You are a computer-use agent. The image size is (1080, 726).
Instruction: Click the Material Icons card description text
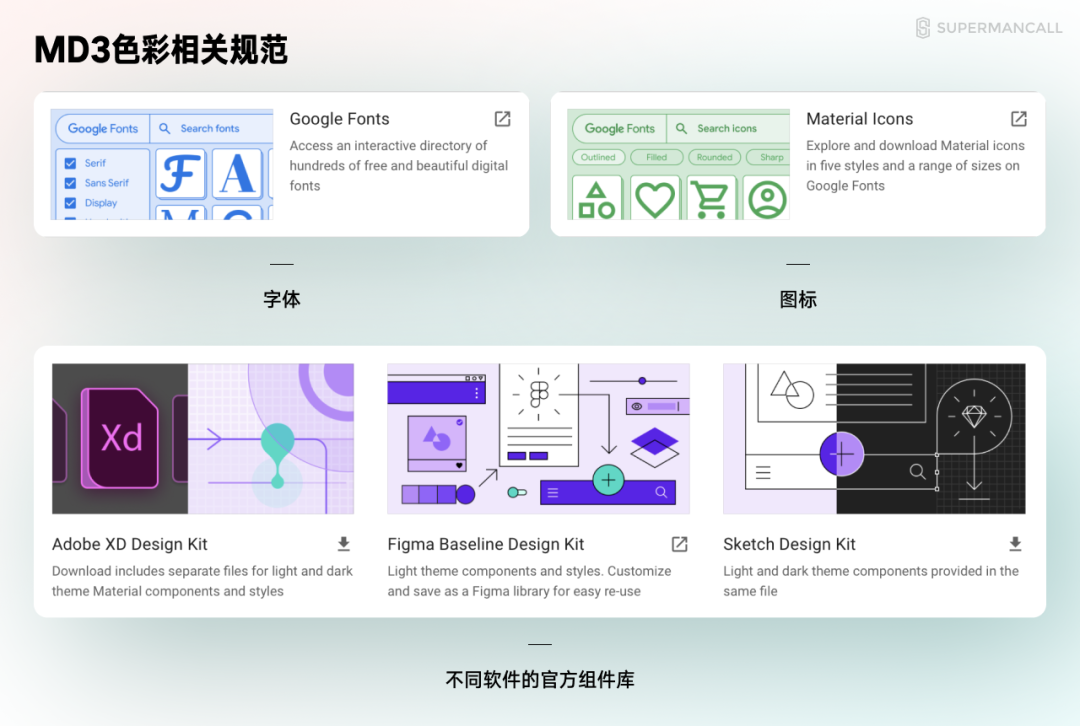coord(915,166)
